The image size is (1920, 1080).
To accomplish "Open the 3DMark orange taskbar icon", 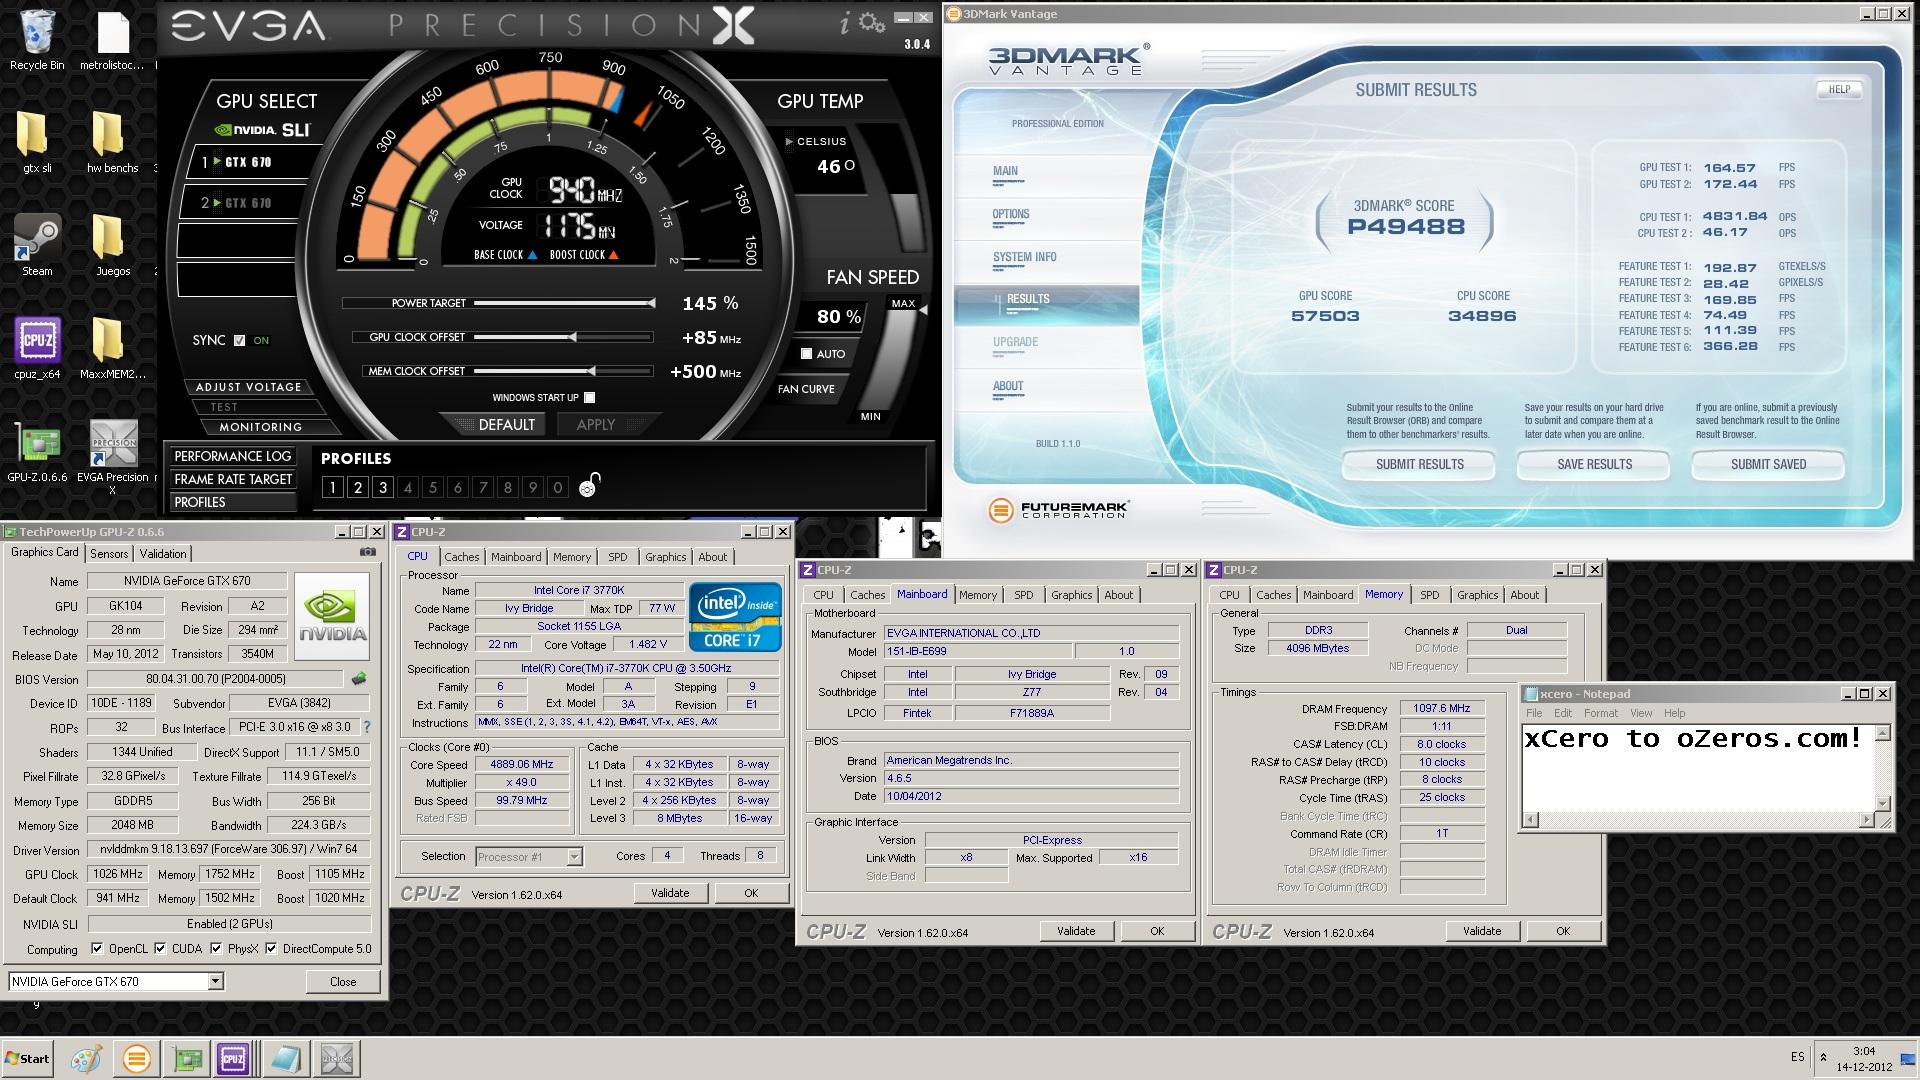I will click(x=136, y=1058).
